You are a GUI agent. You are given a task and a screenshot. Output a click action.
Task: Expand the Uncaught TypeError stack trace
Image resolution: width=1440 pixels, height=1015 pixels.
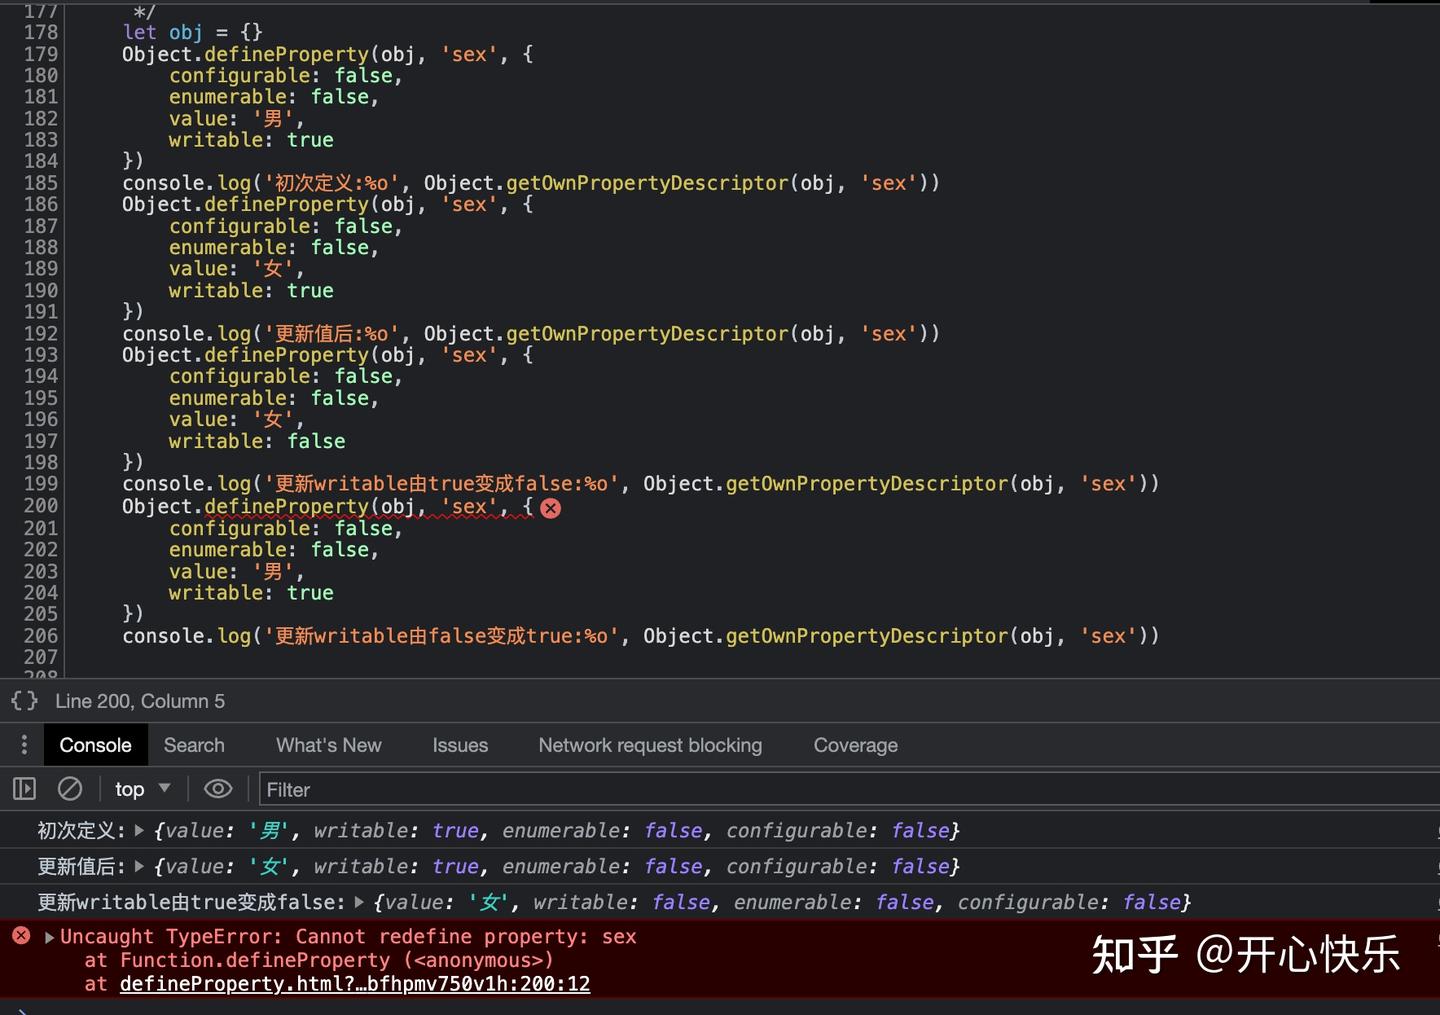pos(49,937)
